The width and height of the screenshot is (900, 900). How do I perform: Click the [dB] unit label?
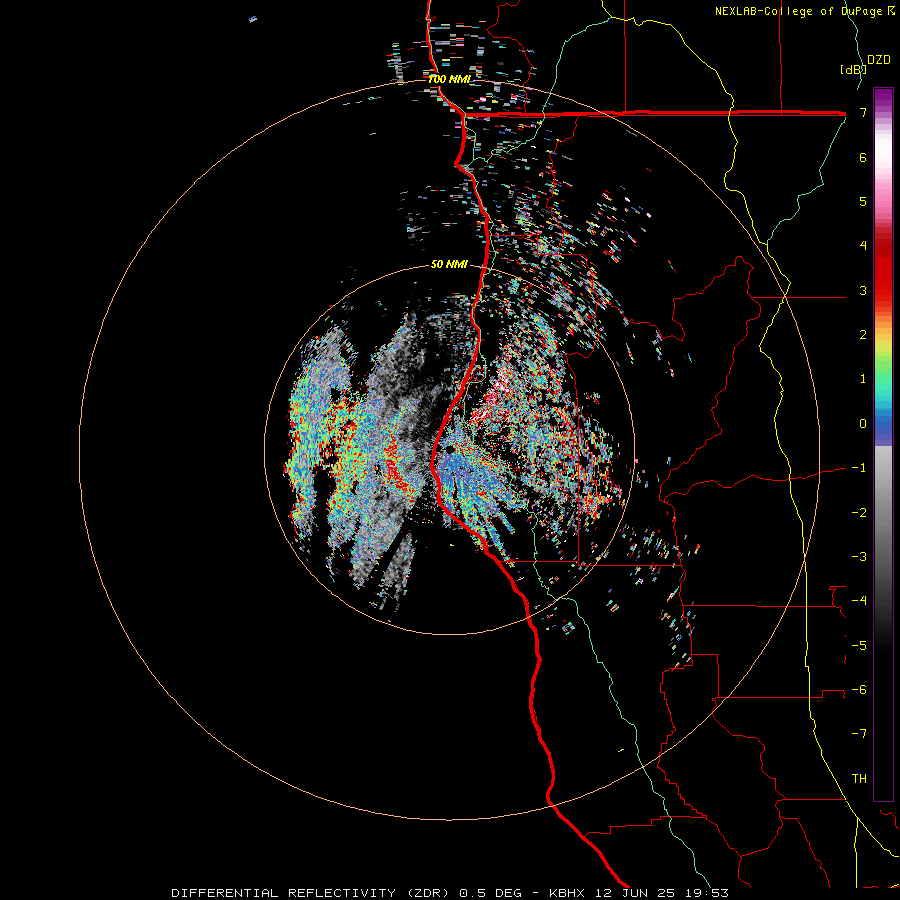coord(854,69)
